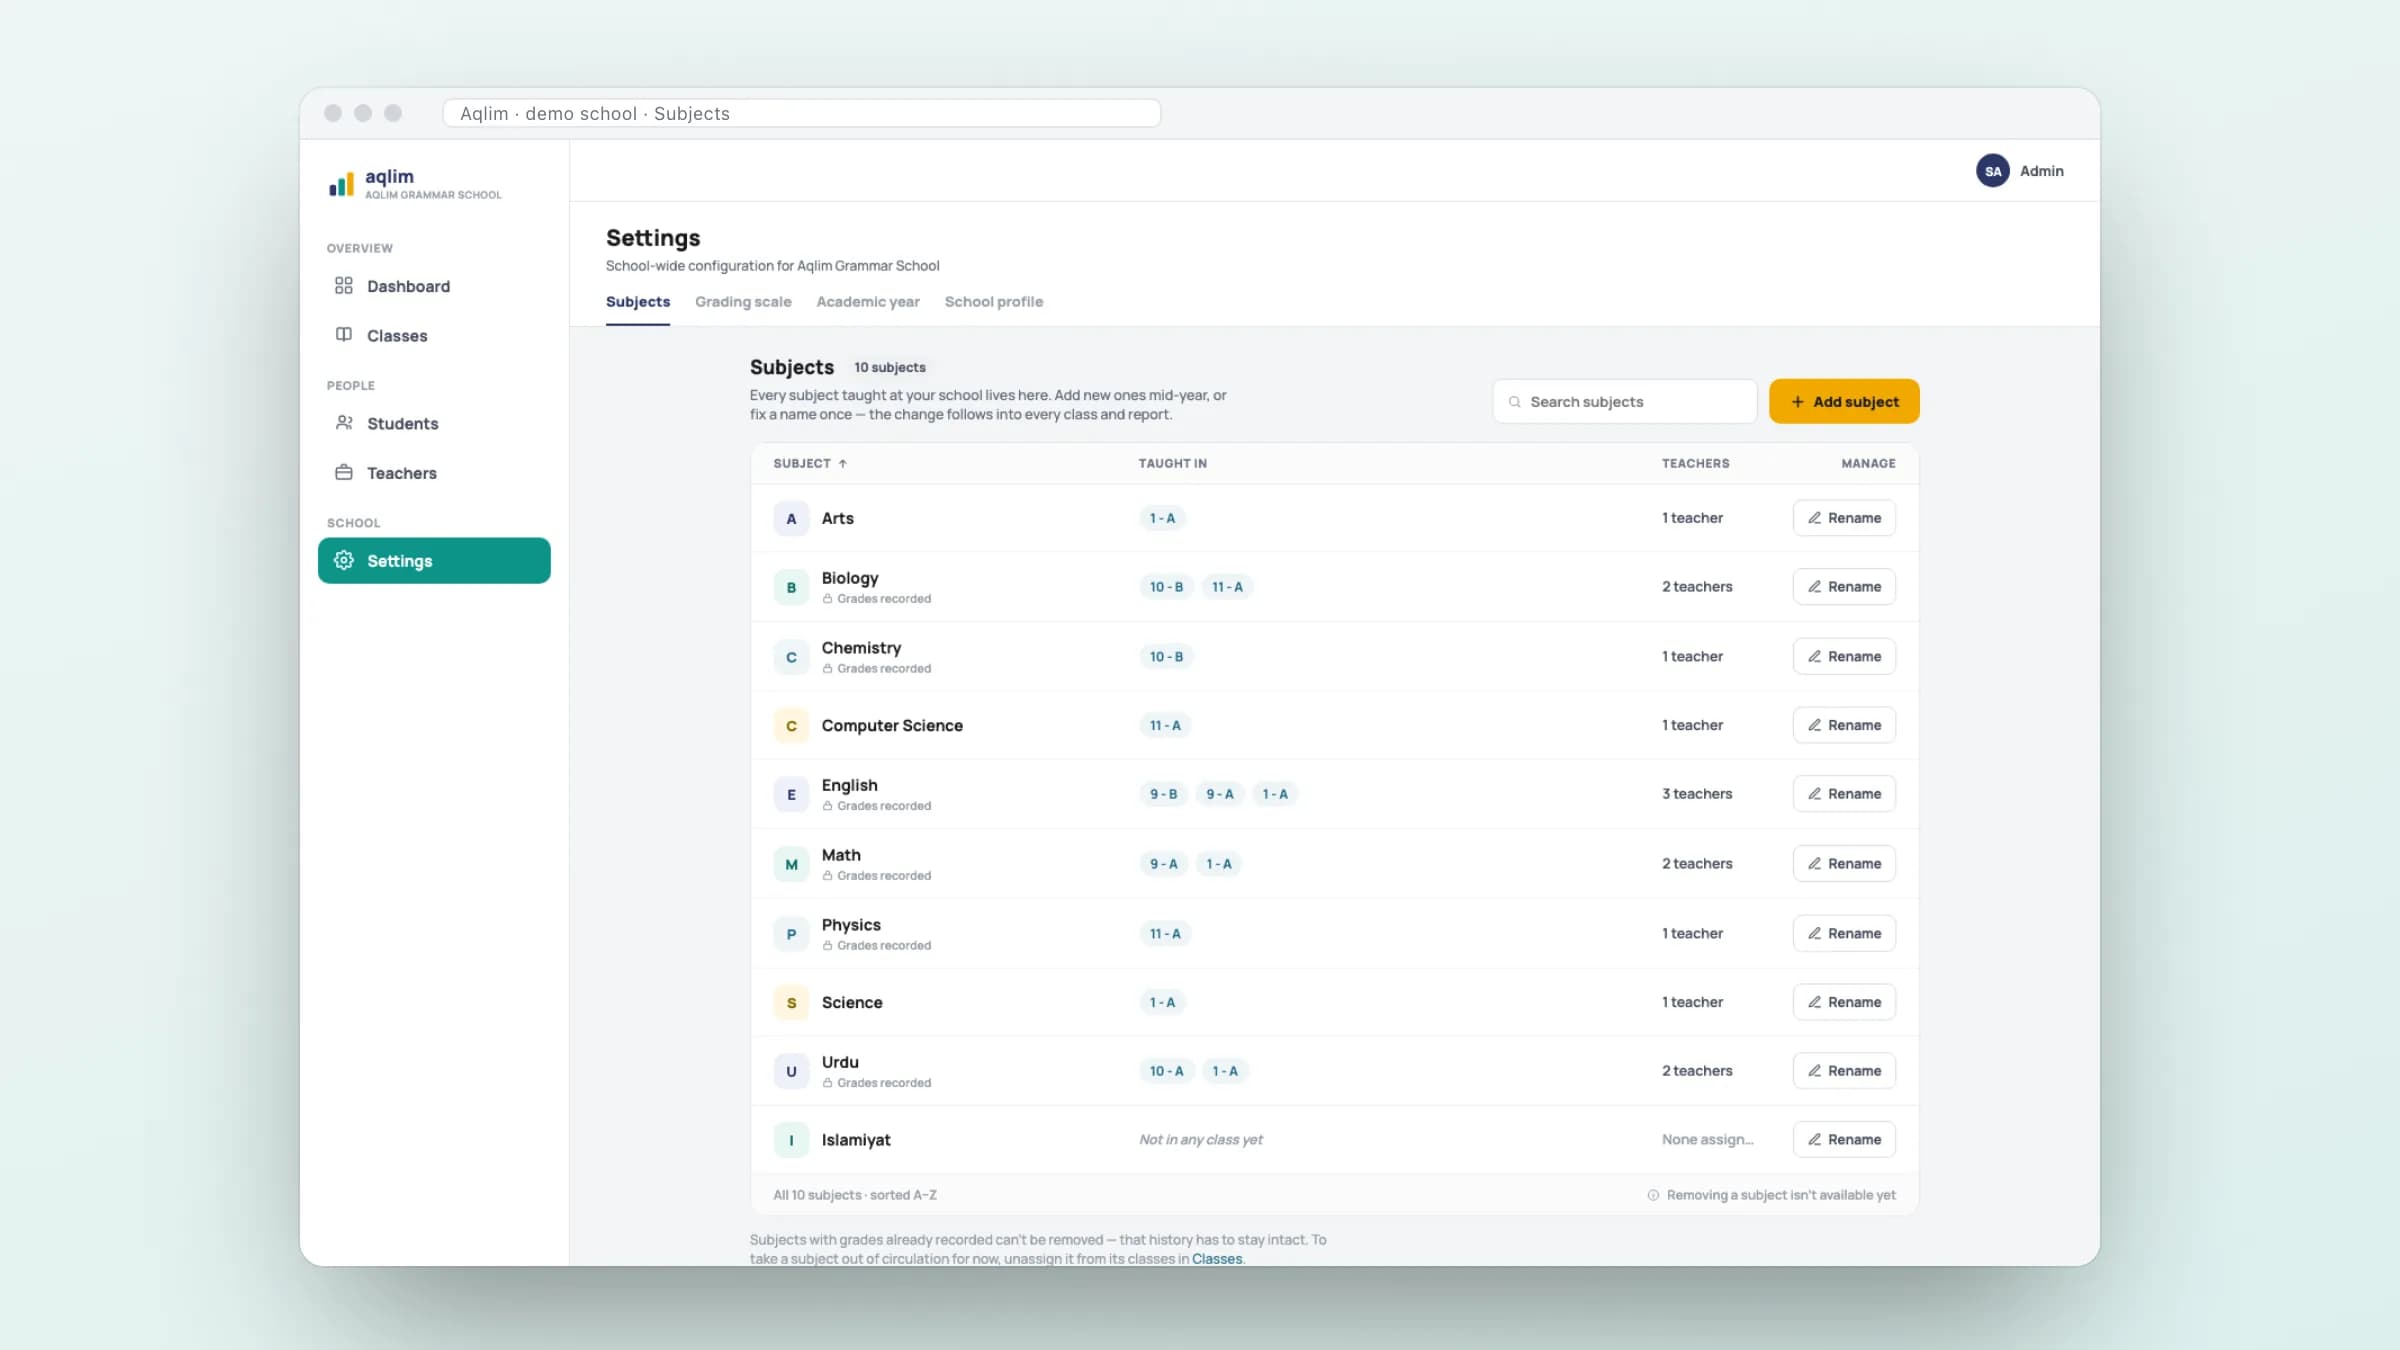Viewport: 2400px width, 1350px height.
Task: Click the Biology letter B badge
Action: pyautogui.click(x=791, y=587)
